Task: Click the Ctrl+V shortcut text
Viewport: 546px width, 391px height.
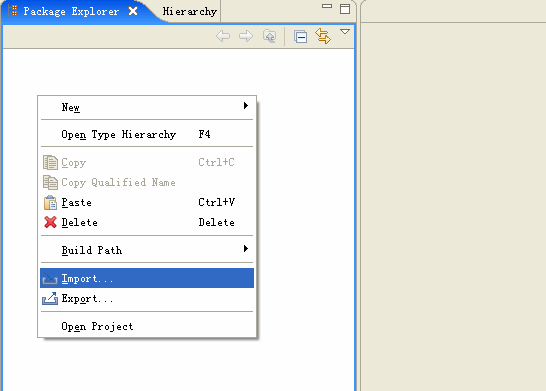Action: (x=216, y=202)
